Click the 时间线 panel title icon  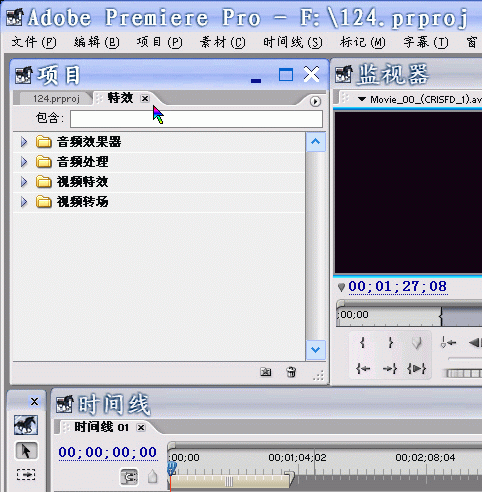tap(65, 404)
